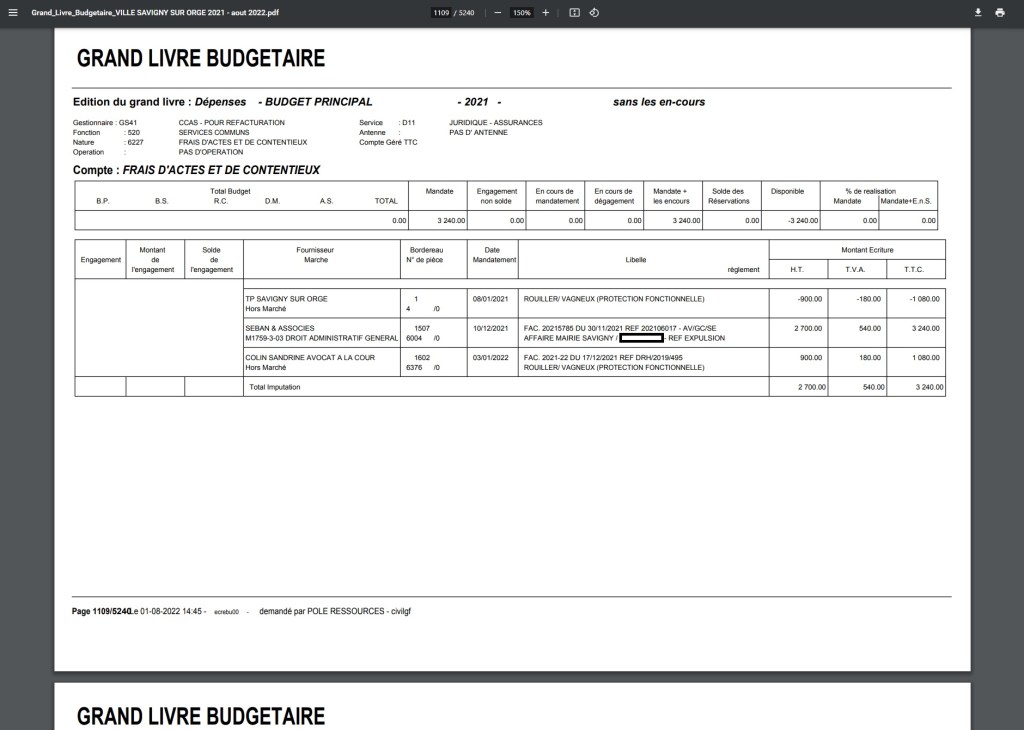The width and height of the screenshot is (1024, 730).
Task: Select the total amount 3 240.00 cell
Action: tap(930, 386)
